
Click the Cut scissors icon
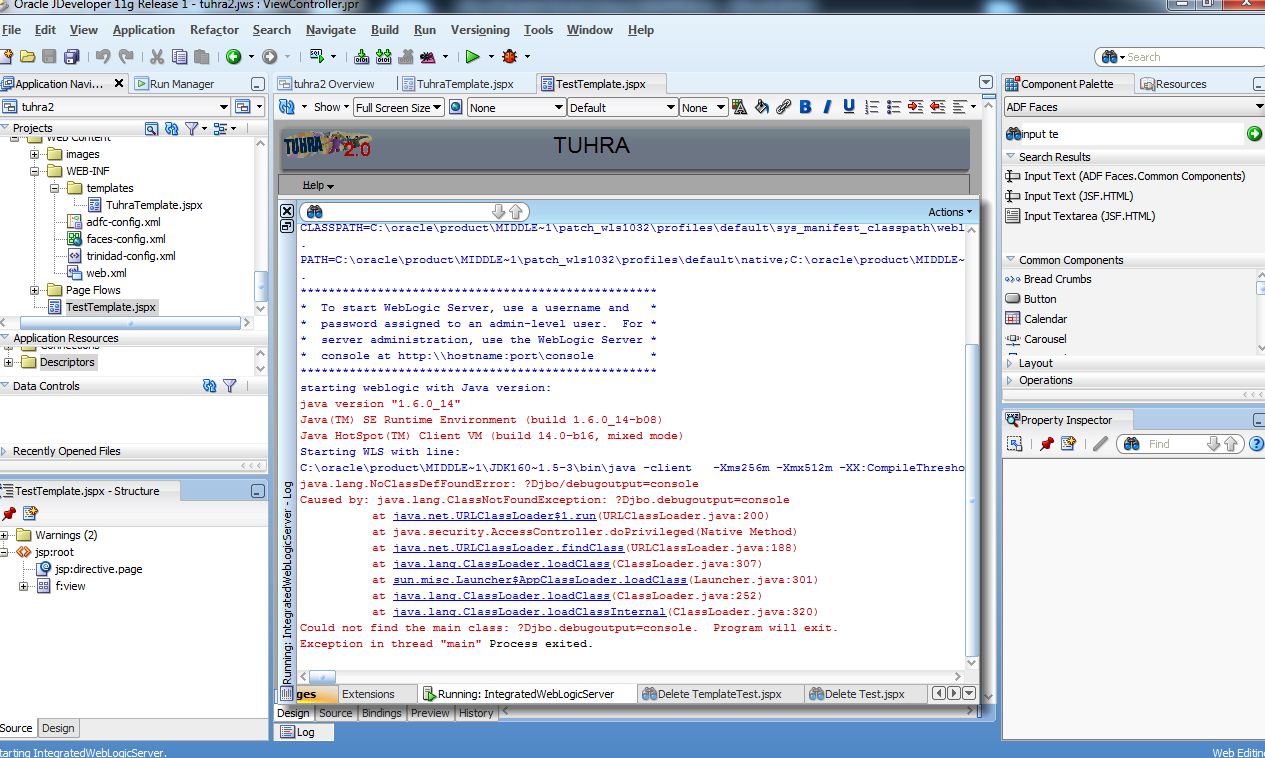(158, 57)
